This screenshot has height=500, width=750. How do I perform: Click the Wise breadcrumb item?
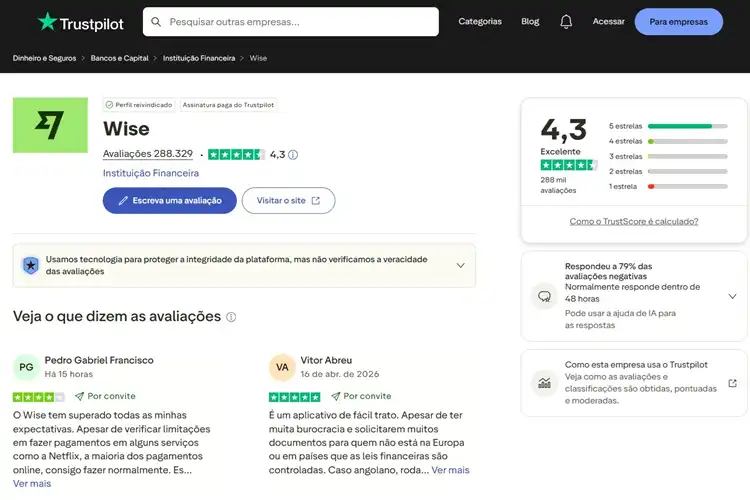pos(258,58)
